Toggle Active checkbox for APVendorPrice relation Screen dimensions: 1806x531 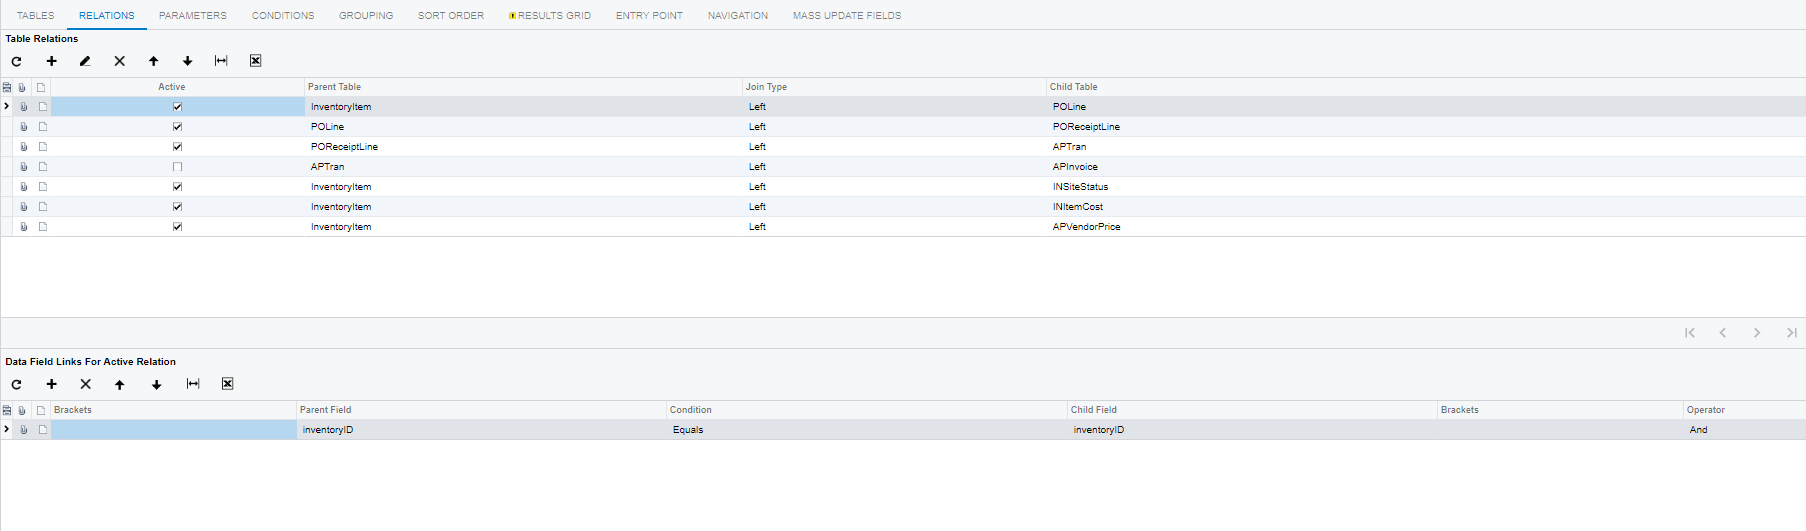pyautogui.click(x=177, y=227)
